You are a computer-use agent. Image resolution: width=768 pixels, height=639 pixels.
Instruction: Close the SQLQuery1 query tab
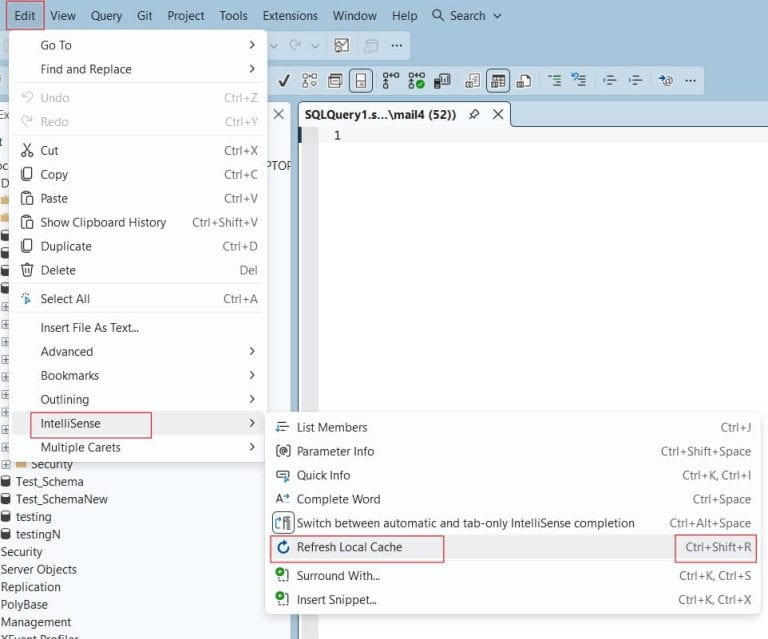pyautogui.click(x=498, y=115)
